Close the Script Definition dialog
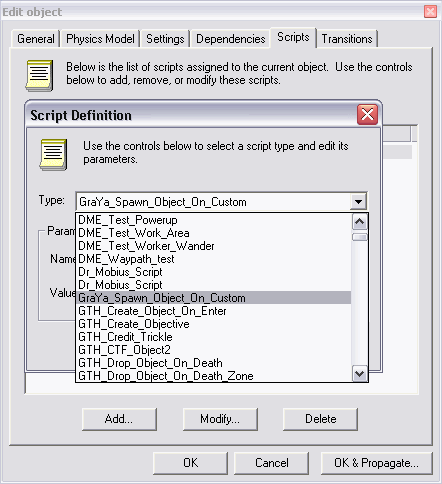442x484 pixels. (367, 115)
